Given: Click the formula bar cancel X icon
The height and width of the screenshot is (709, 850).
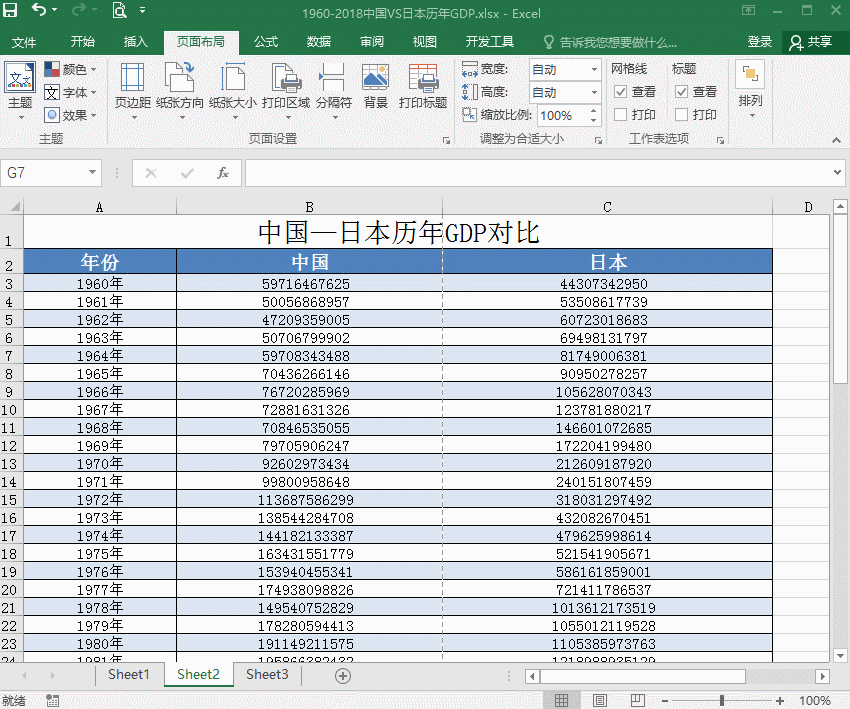Looking at the screenshot, I should [x=151, y=173].
